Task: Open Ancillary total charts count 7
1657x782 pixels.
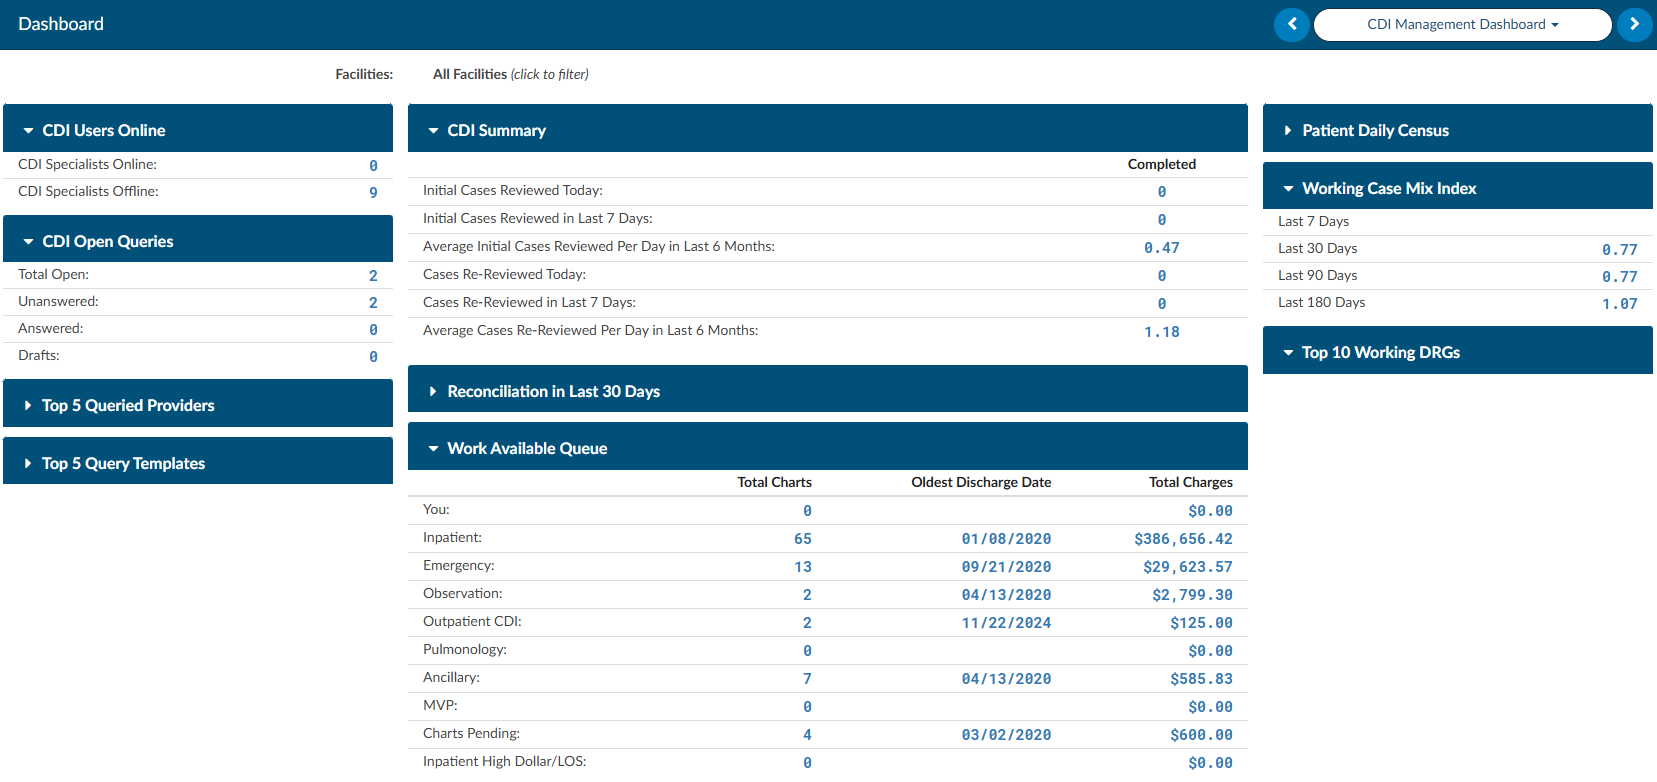Action: tap(807, 679)
